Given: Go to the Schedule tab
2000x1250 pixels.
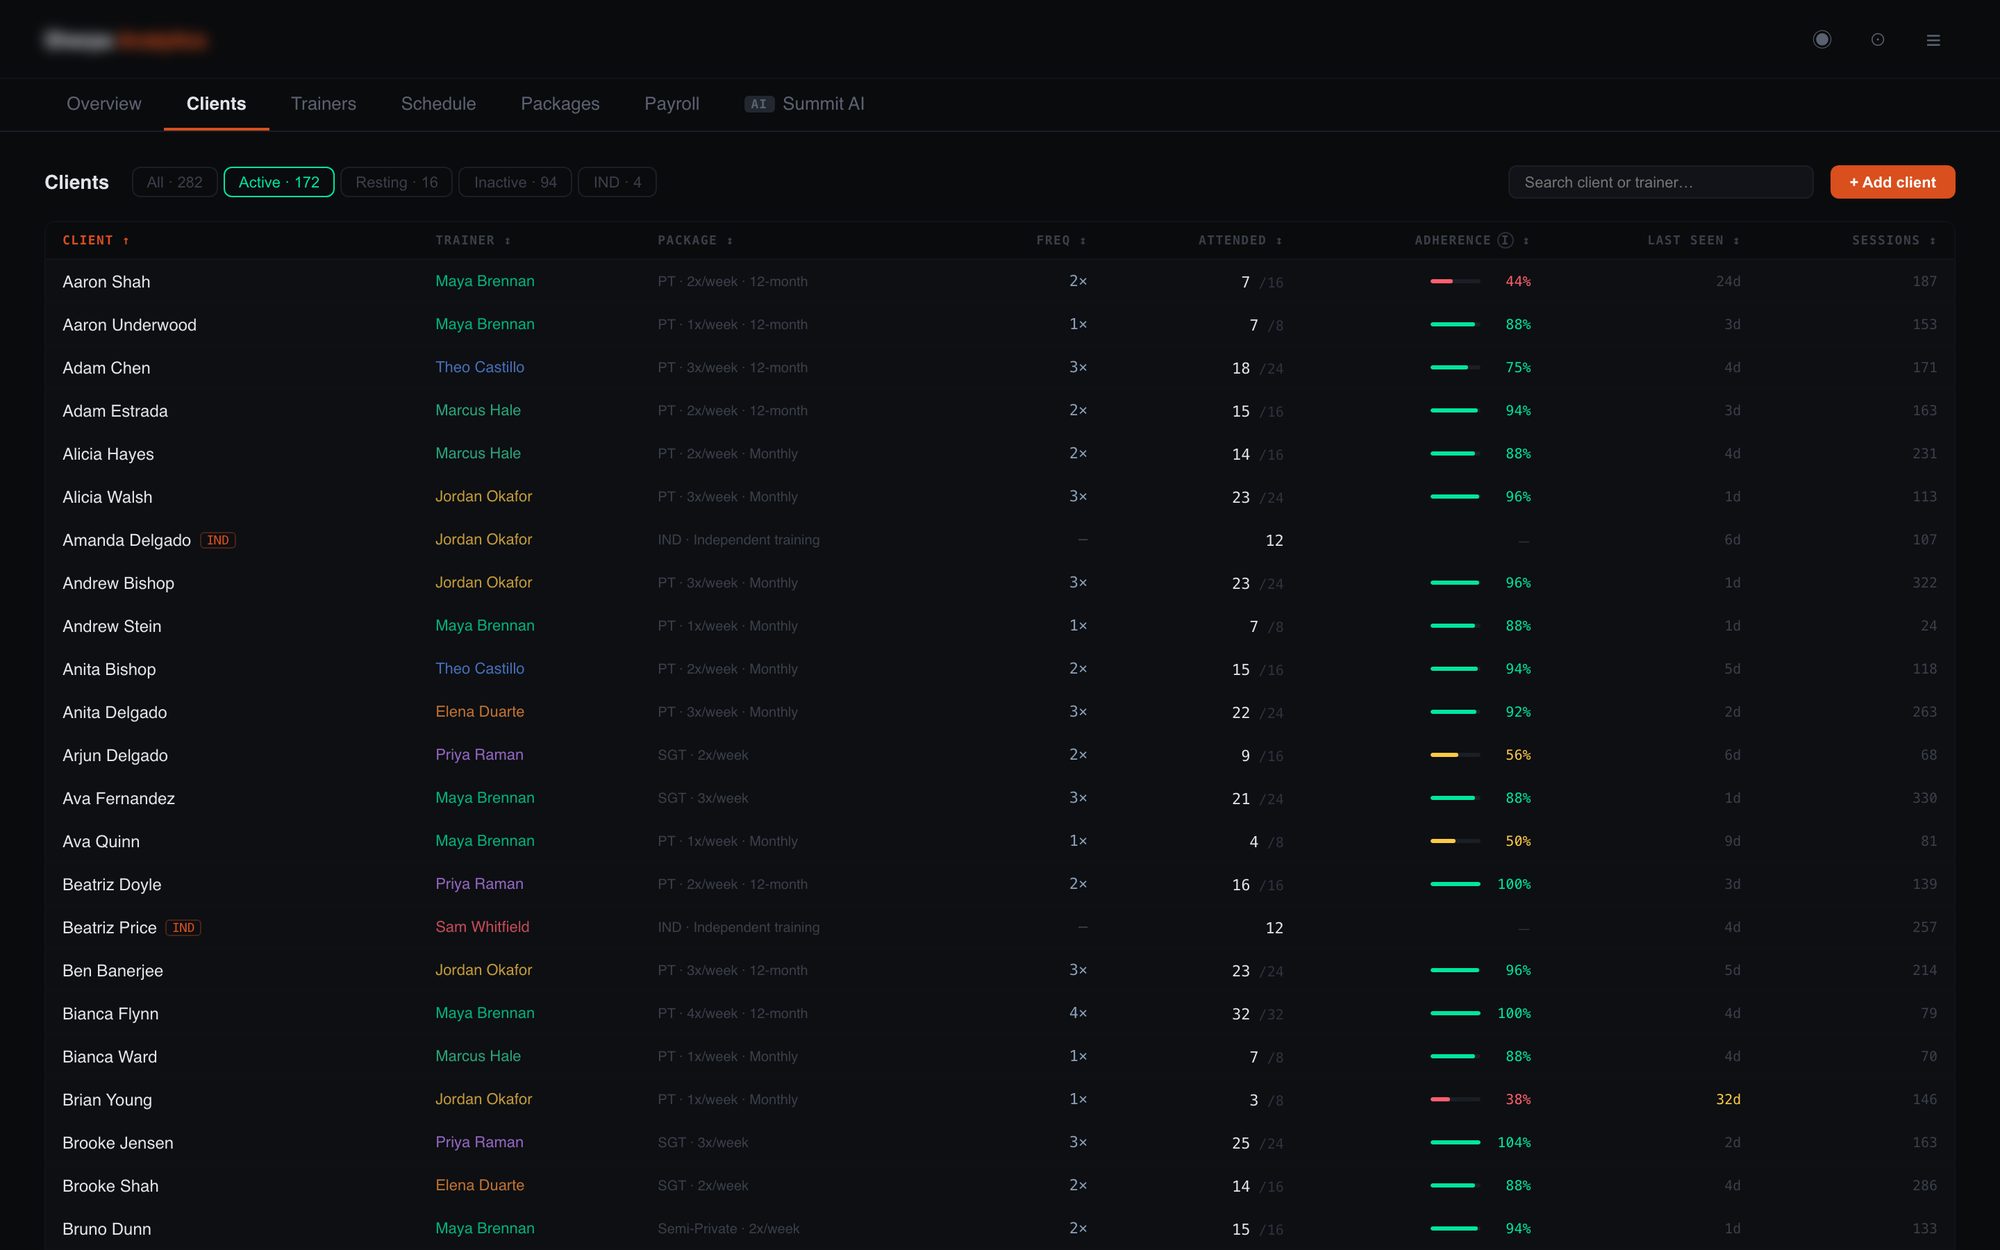Looking at the screenshot, I should (x=438, y=104).
